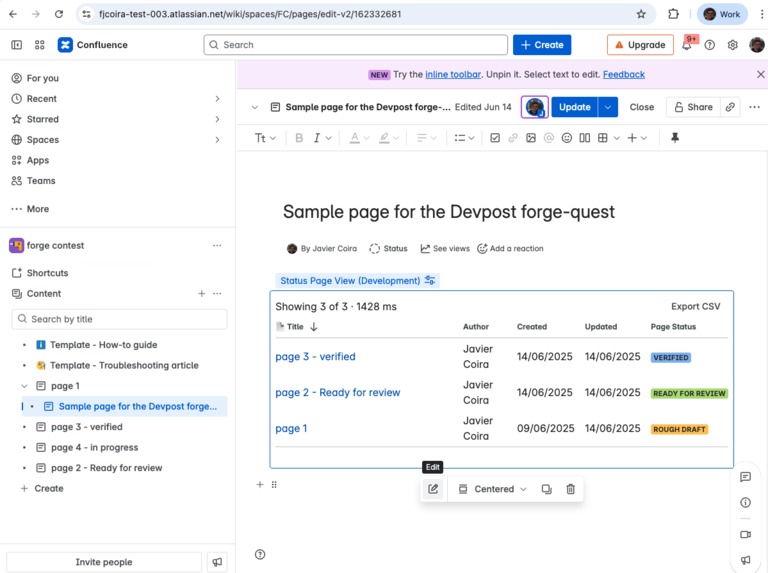This screenshot has width=768, height=573.
Task: Open the text color picker
Action: tap(359, 138)
